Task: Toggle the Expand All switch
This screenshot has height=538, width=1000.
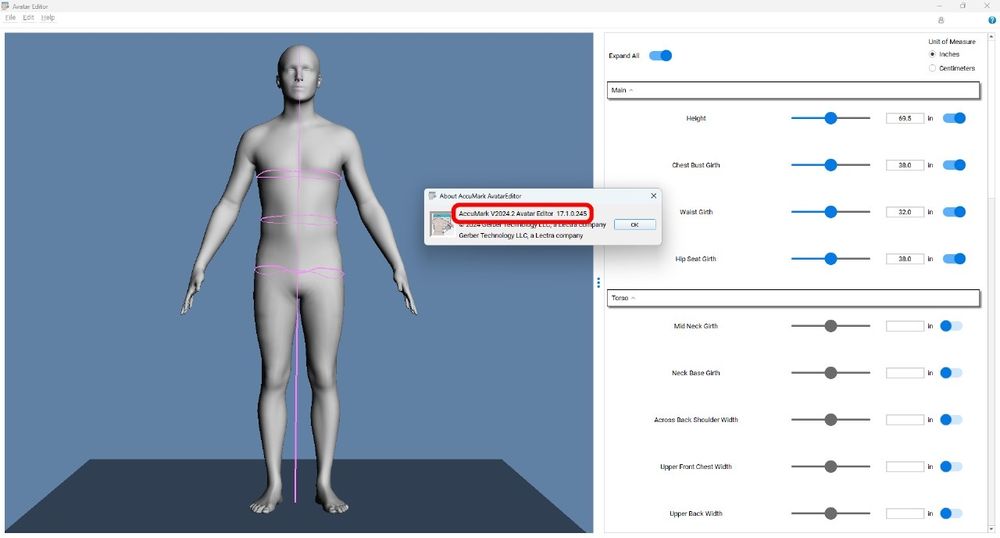Action: tap(660, 55)
